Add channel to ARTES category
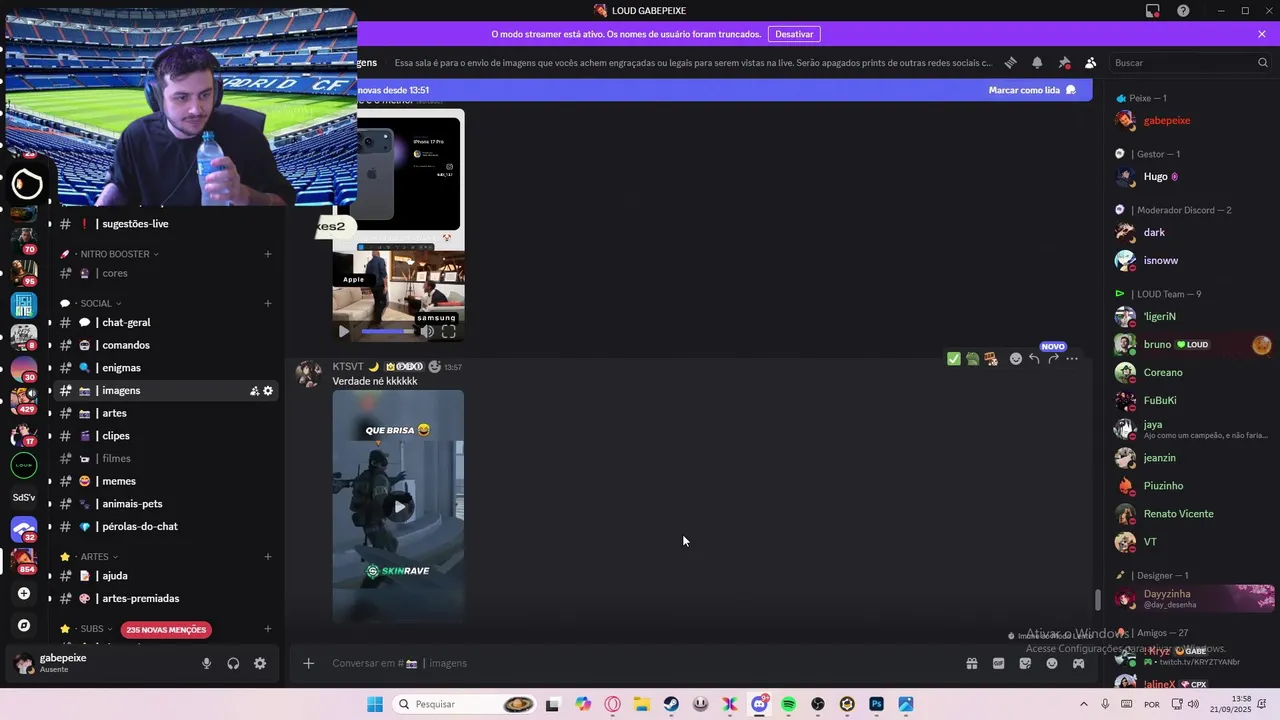The image size is (1280, 720). (x=268, y=556)
